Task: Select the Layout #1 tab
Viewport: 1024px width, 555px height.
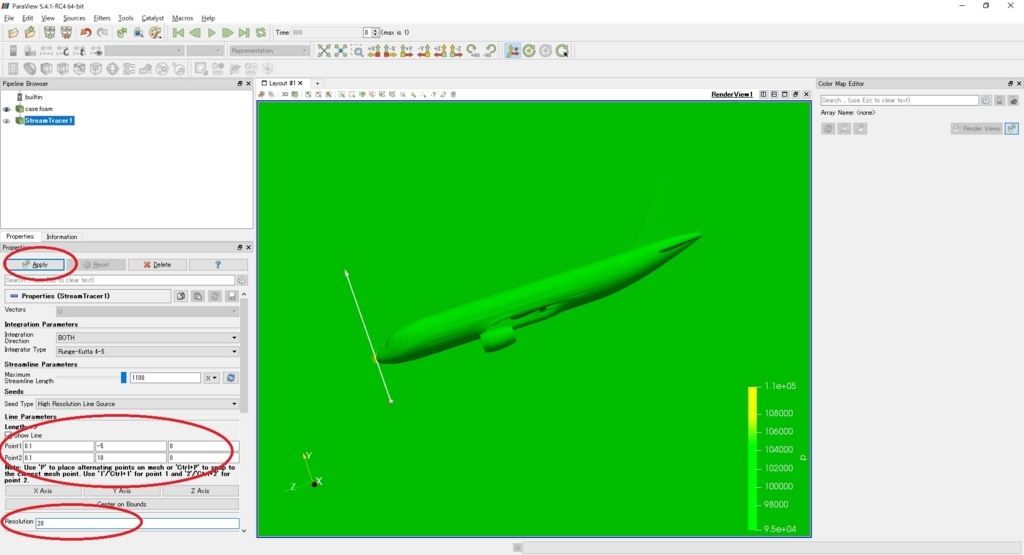Action: click(x=282, y=84)
